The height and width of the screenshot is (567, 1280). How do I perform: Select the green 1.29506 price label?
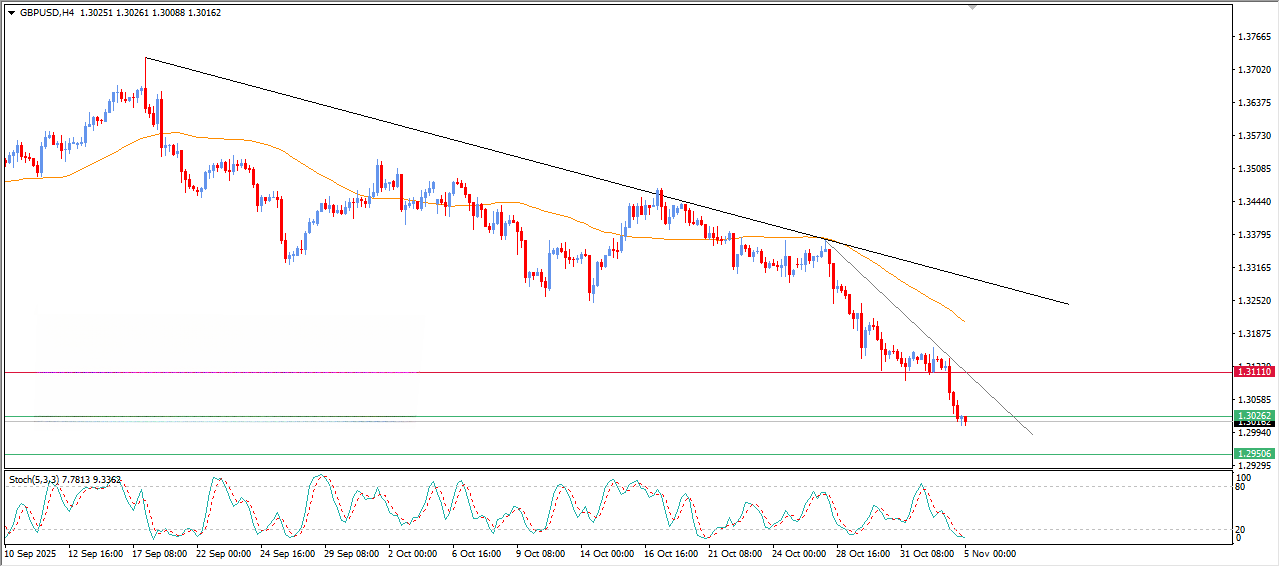[1254, 454]
